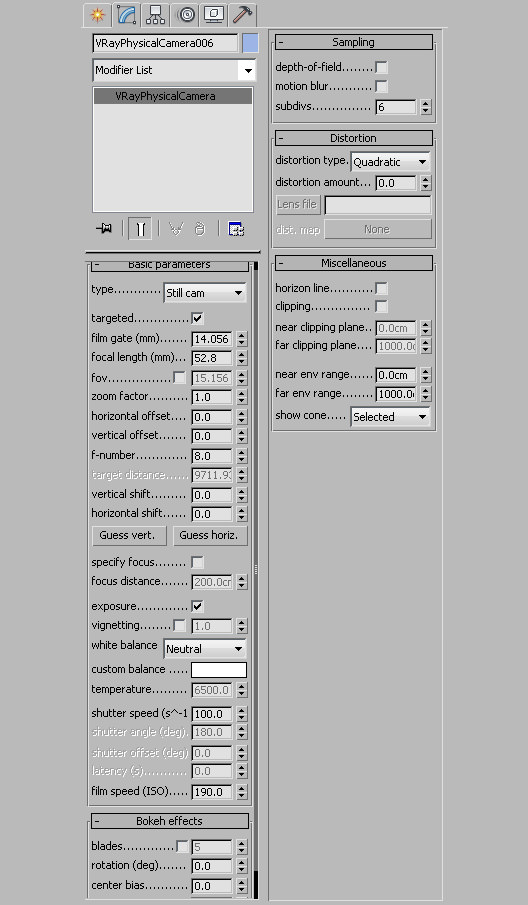Click the distortion amount field
This screenshot has height=905, width=528.
pos(396,184)
